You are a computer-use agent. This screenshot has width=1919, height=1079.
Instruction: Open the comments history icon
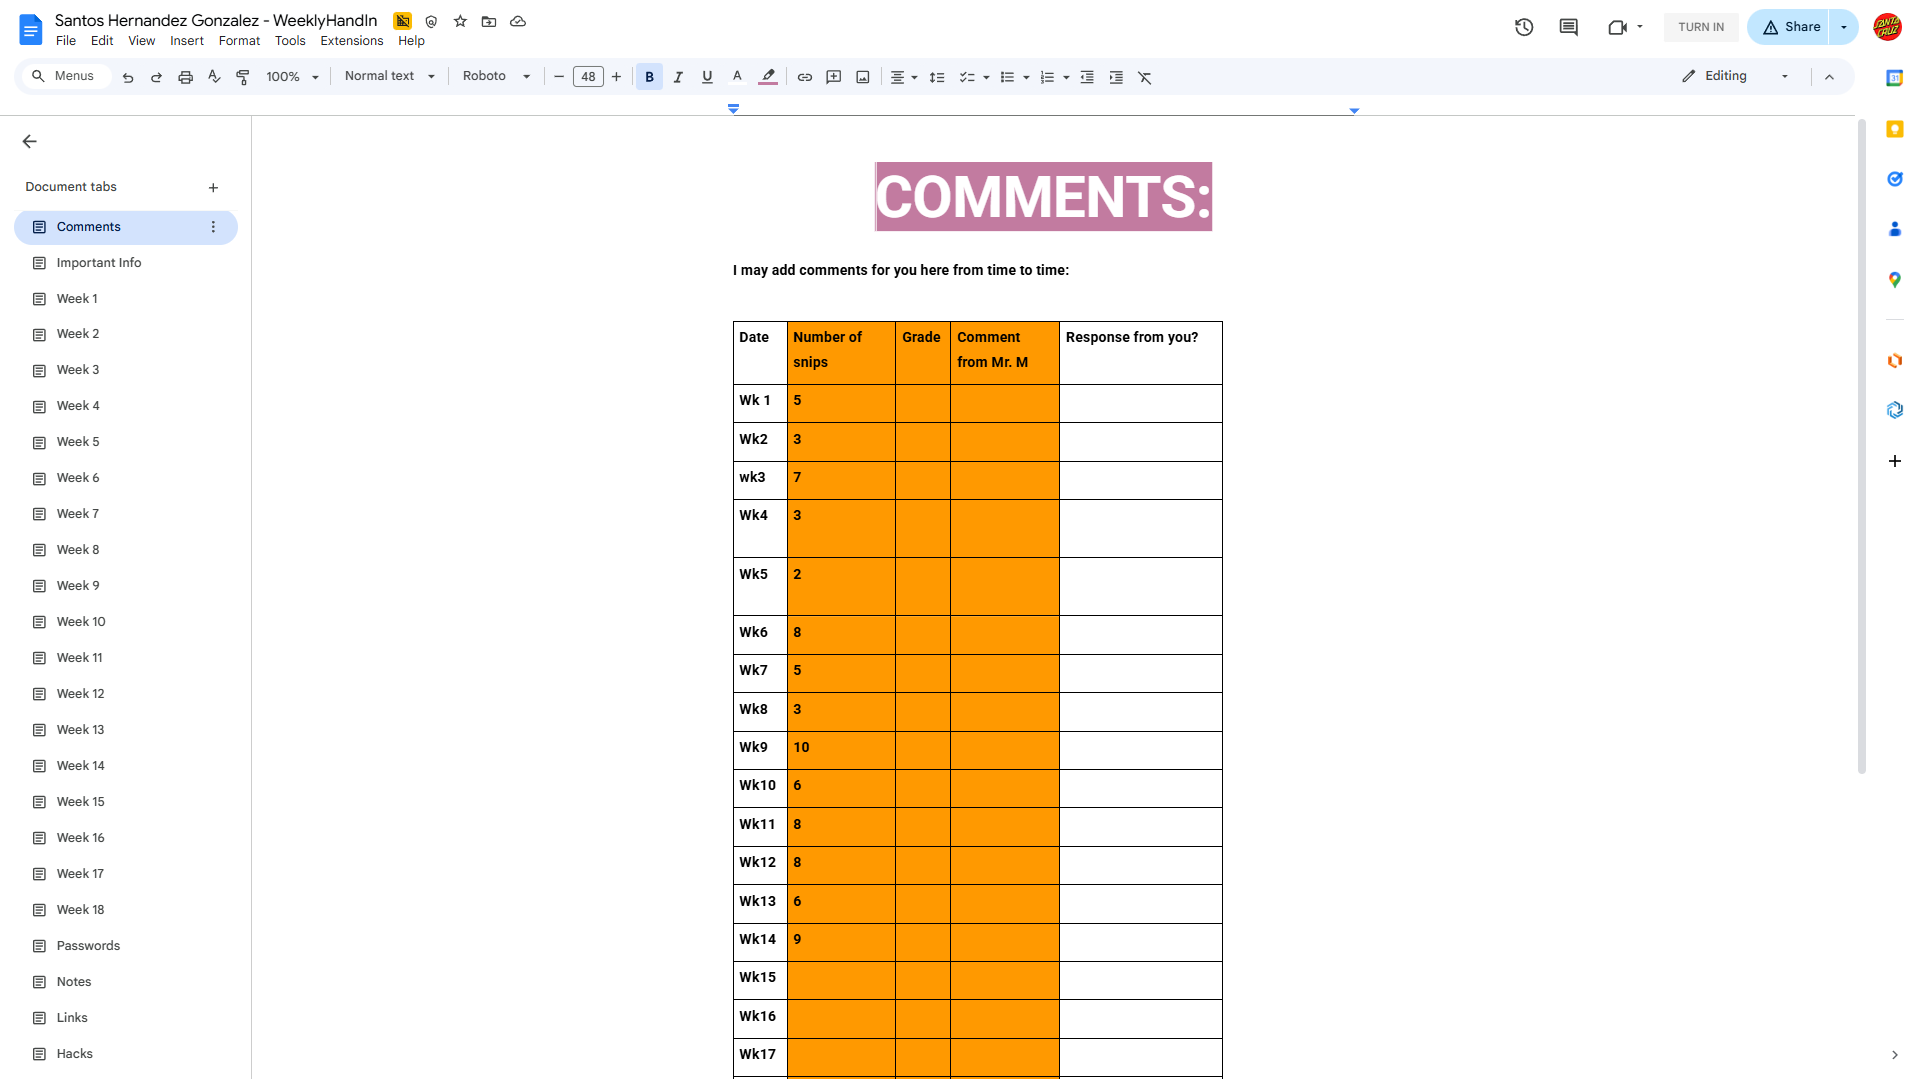pyautogui.click(x=1568, y=27)
